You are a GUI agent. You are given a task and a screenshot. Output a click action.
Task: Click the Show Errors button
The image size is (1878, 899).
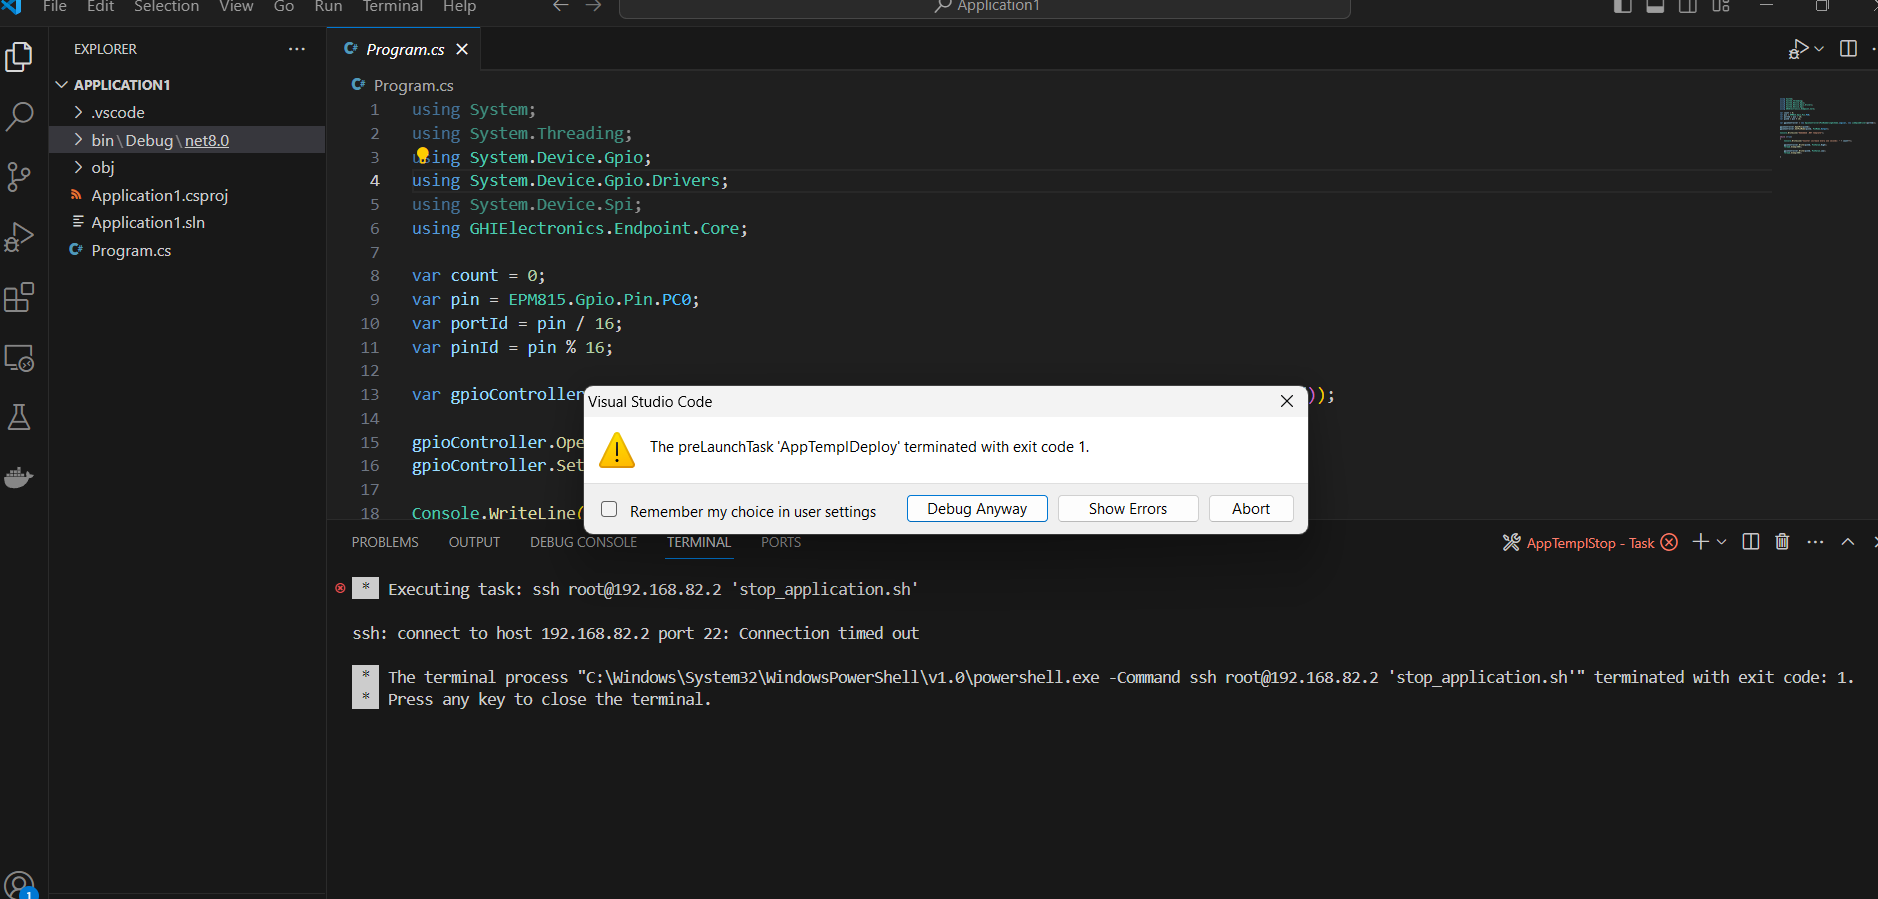pyautogui.click(x=1128, y=509)
